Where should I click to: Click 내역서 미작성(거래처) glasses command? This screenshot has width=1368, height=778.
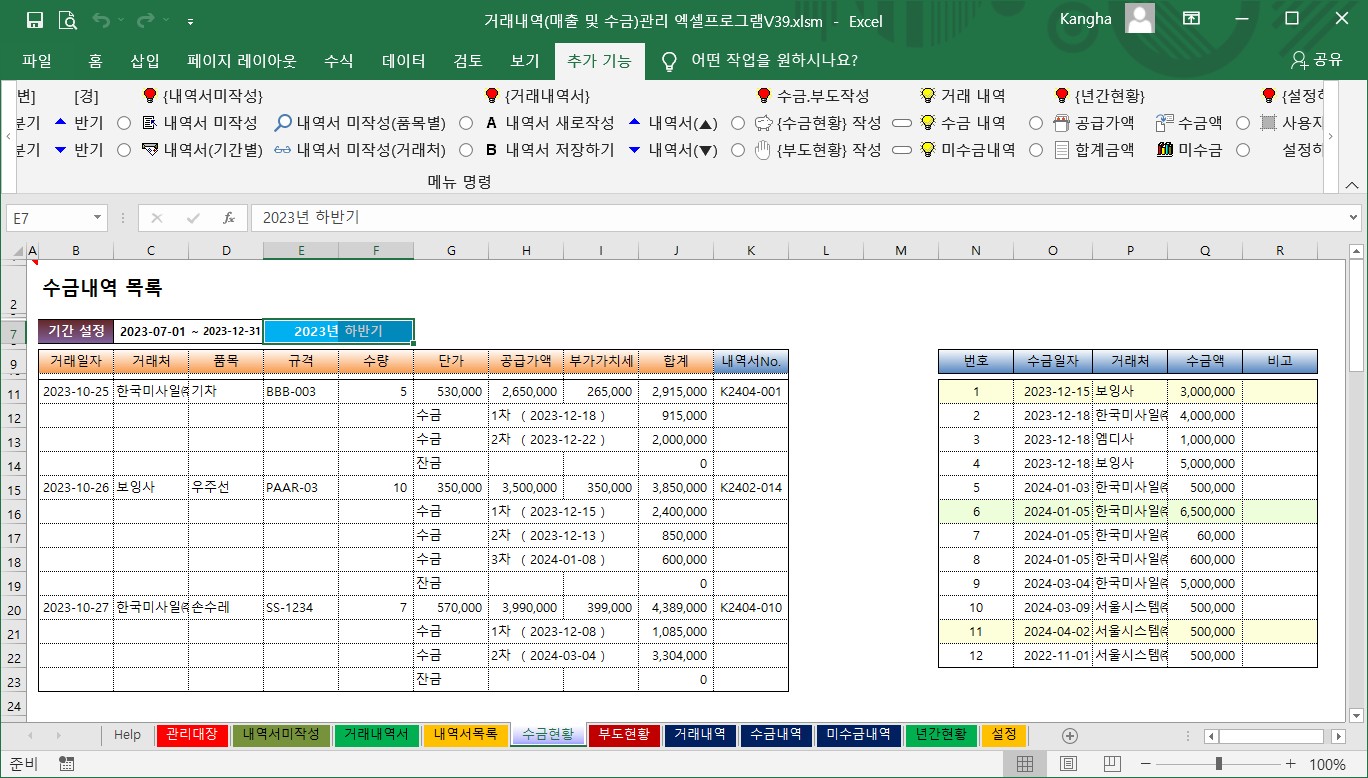(360, 150)
